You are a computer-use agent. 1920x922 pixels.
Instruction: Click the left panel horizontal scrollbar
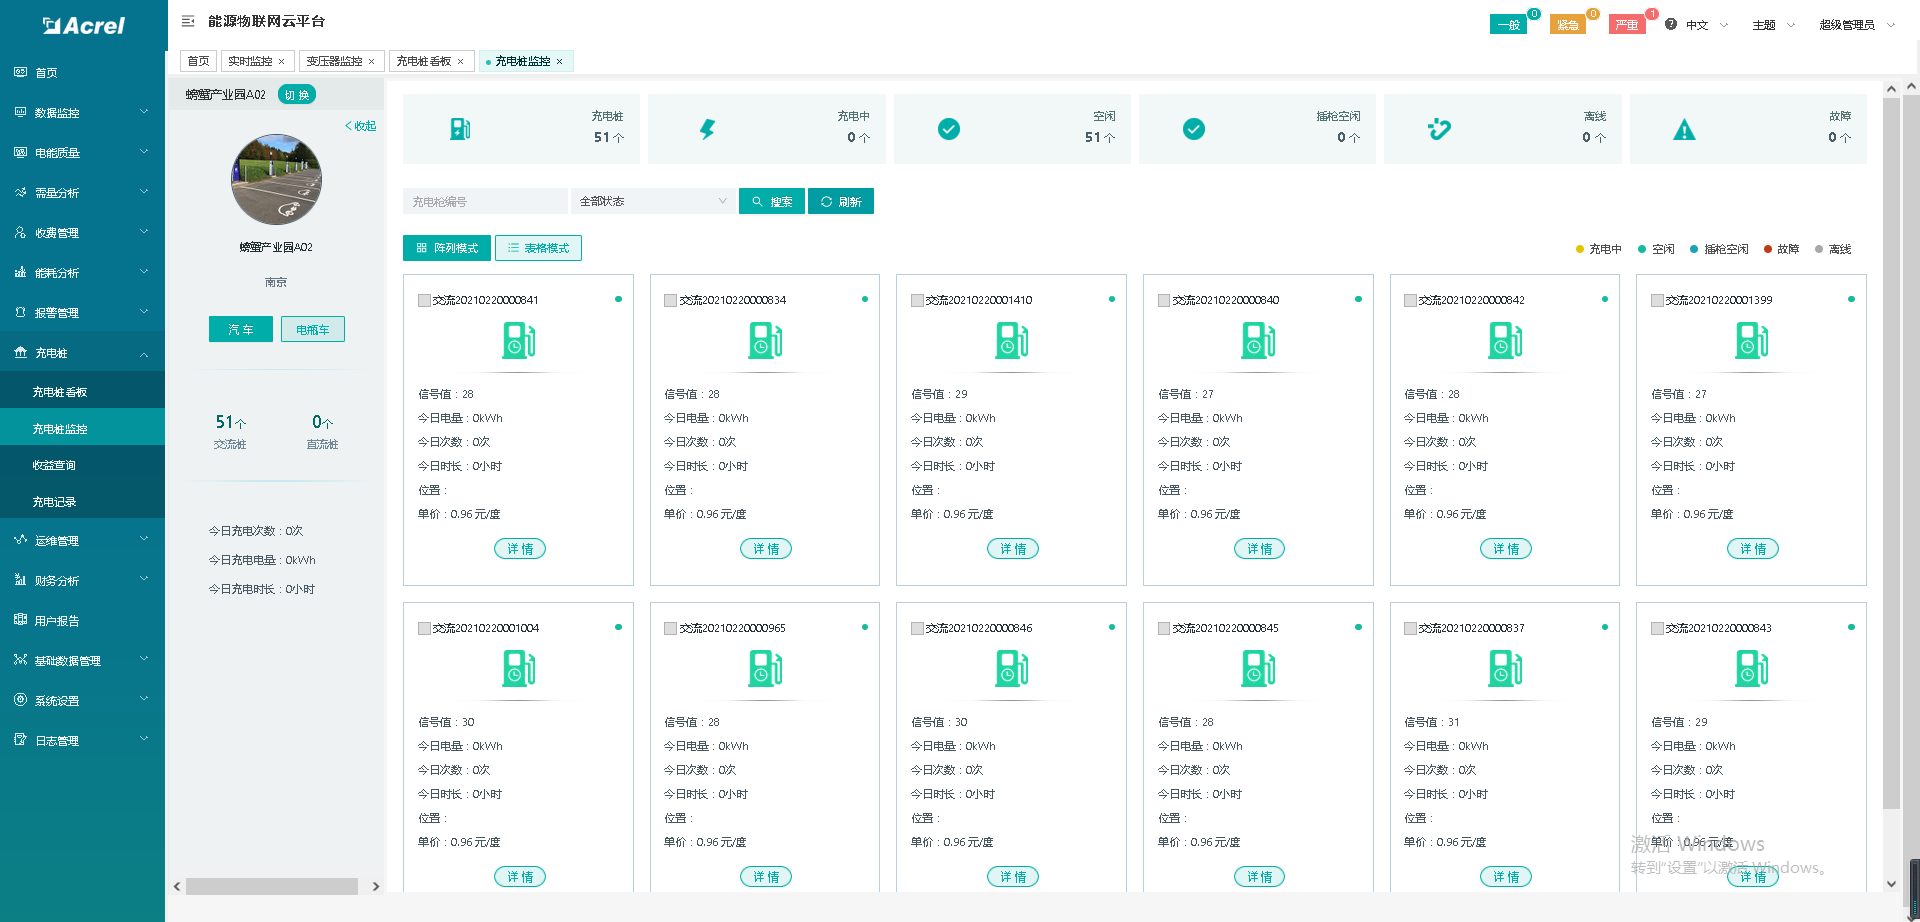click(x=272, y=886)
